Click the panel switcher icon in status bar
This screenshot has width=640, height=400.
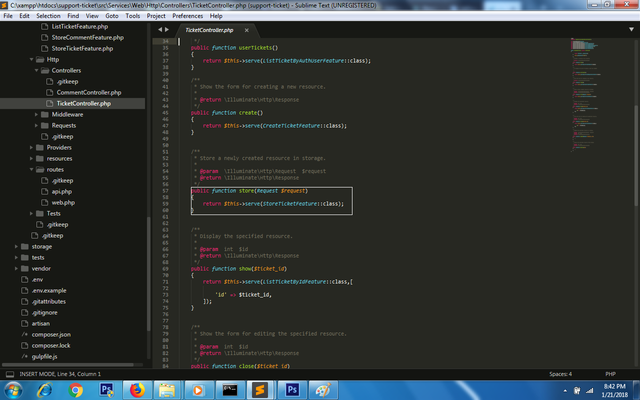tap(10, 374)
